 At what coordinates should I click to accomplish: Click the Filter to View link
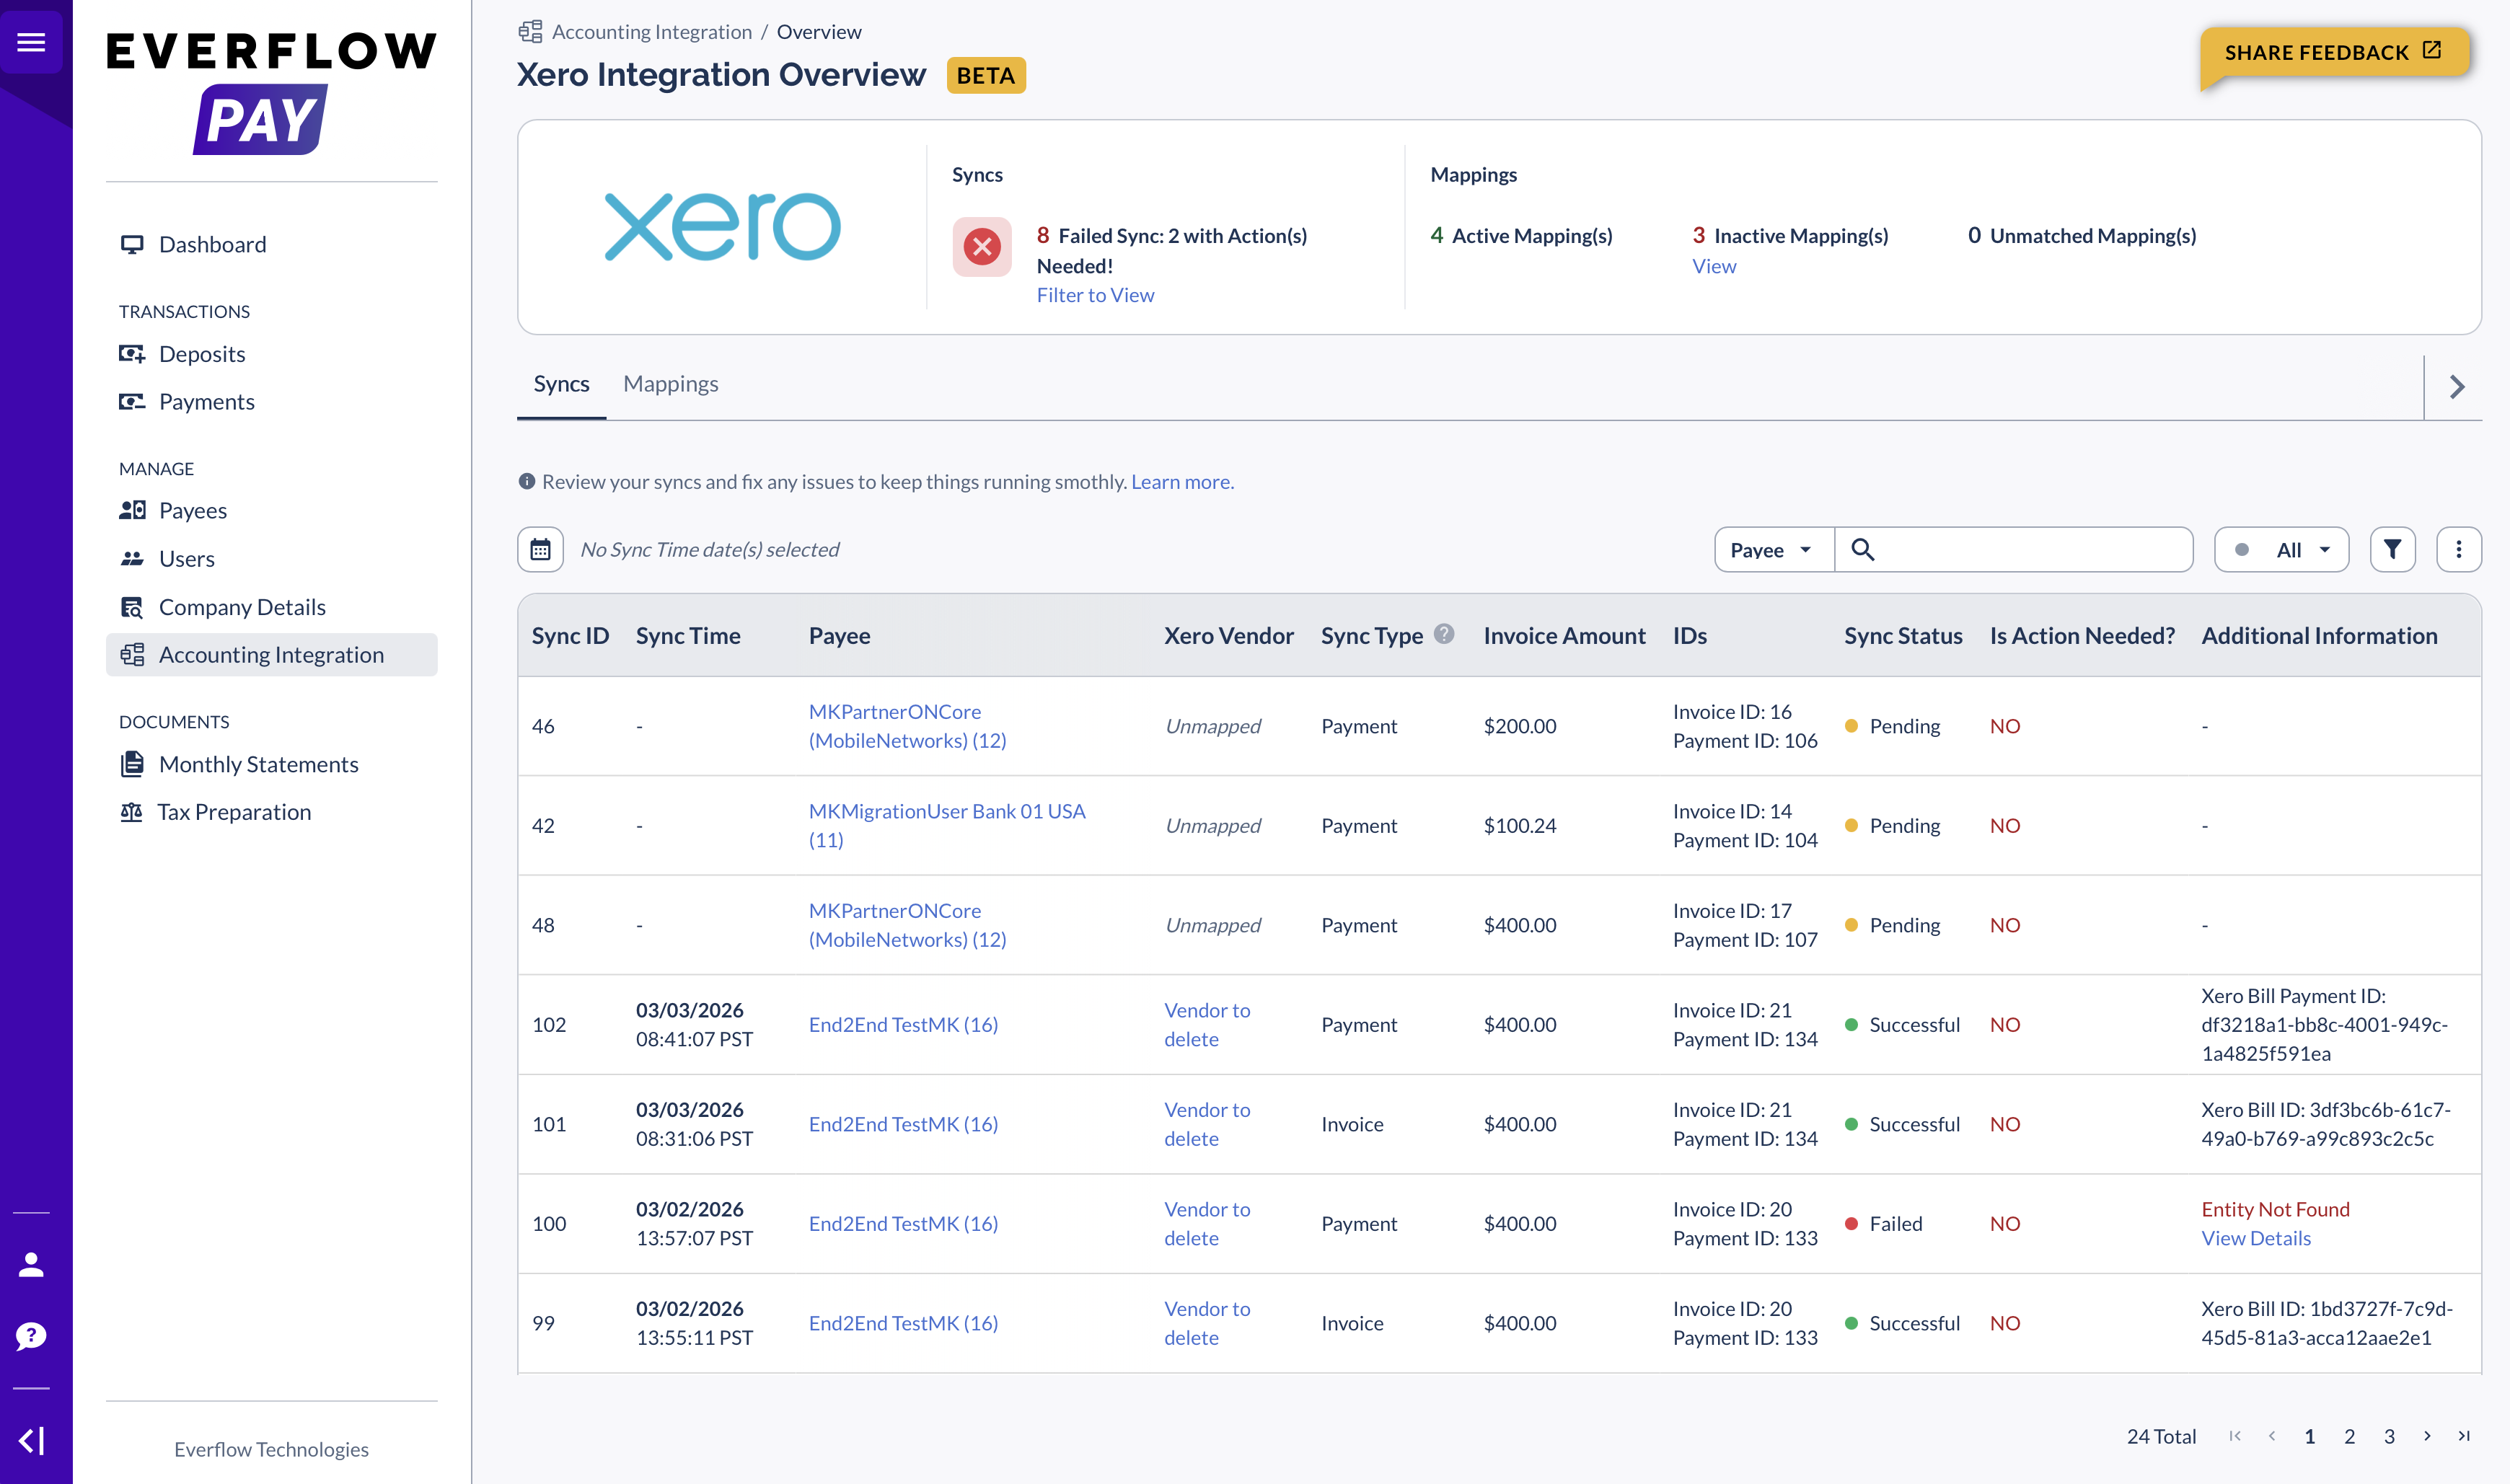point(1095,295)
